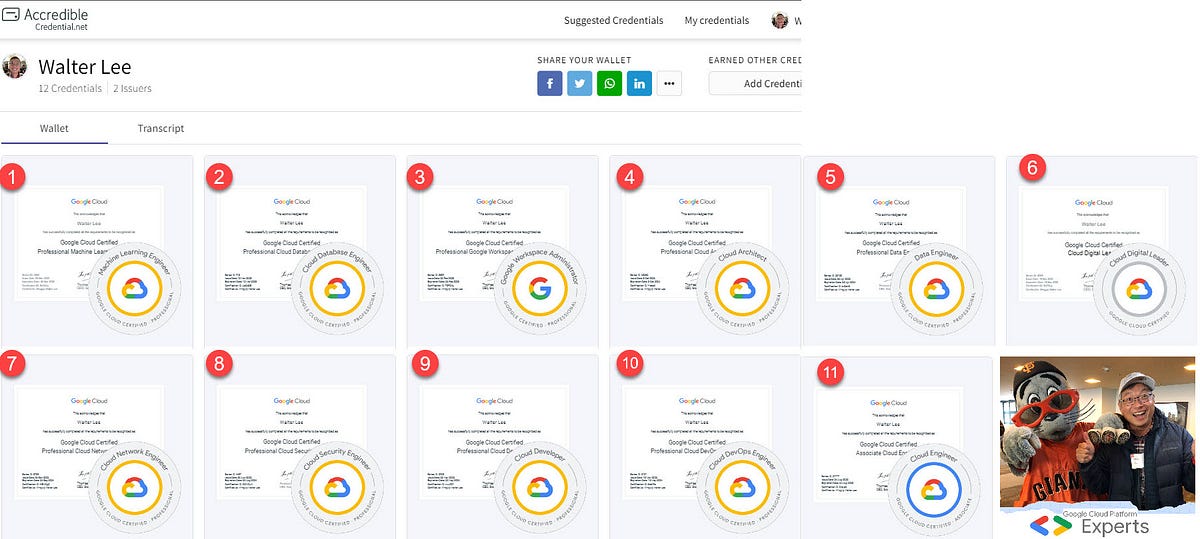Viewport: 1200px width, 539px height.
Task: Share wallet via WhatsApp
Action: 609,83
